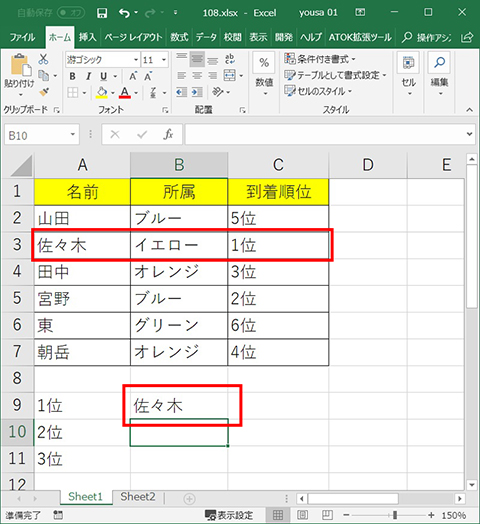The image size is (480, 524).
Task: Toggle align right
Action: point(213,76)
